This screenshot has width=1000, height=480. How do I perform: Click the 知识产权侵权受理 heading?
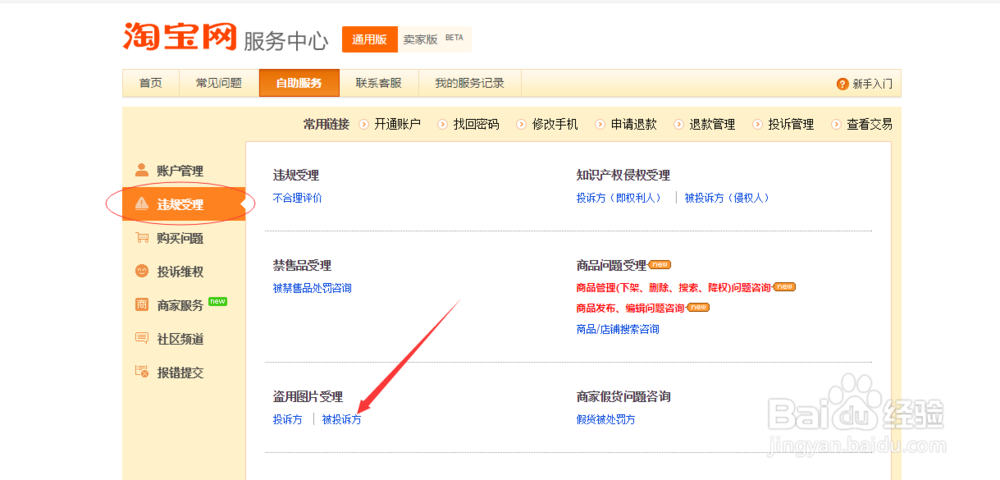click(x=623, y=175)
